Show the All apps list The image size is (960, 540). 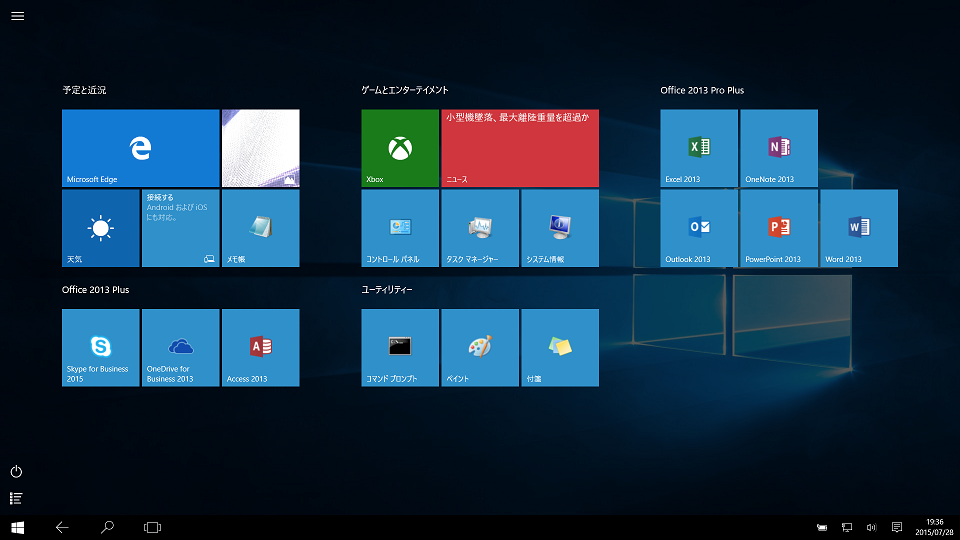coord(17,498)
